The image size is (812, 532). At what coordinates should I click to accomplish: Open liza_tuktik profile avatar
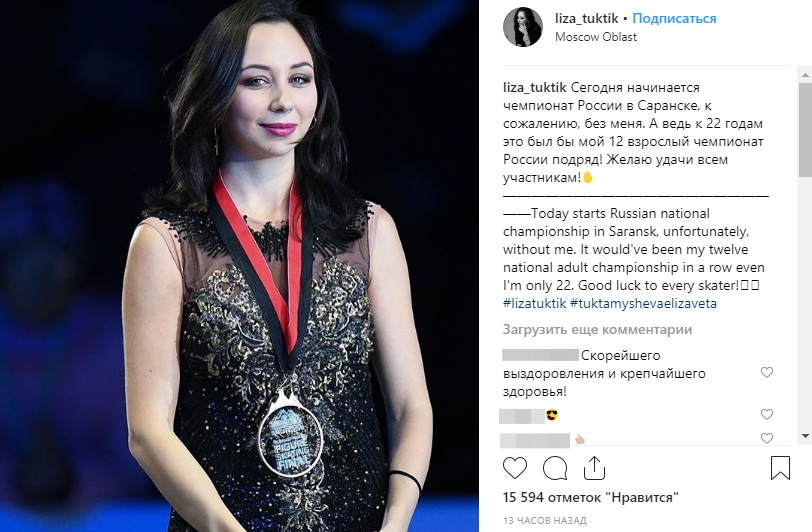(x=523, y=27)
